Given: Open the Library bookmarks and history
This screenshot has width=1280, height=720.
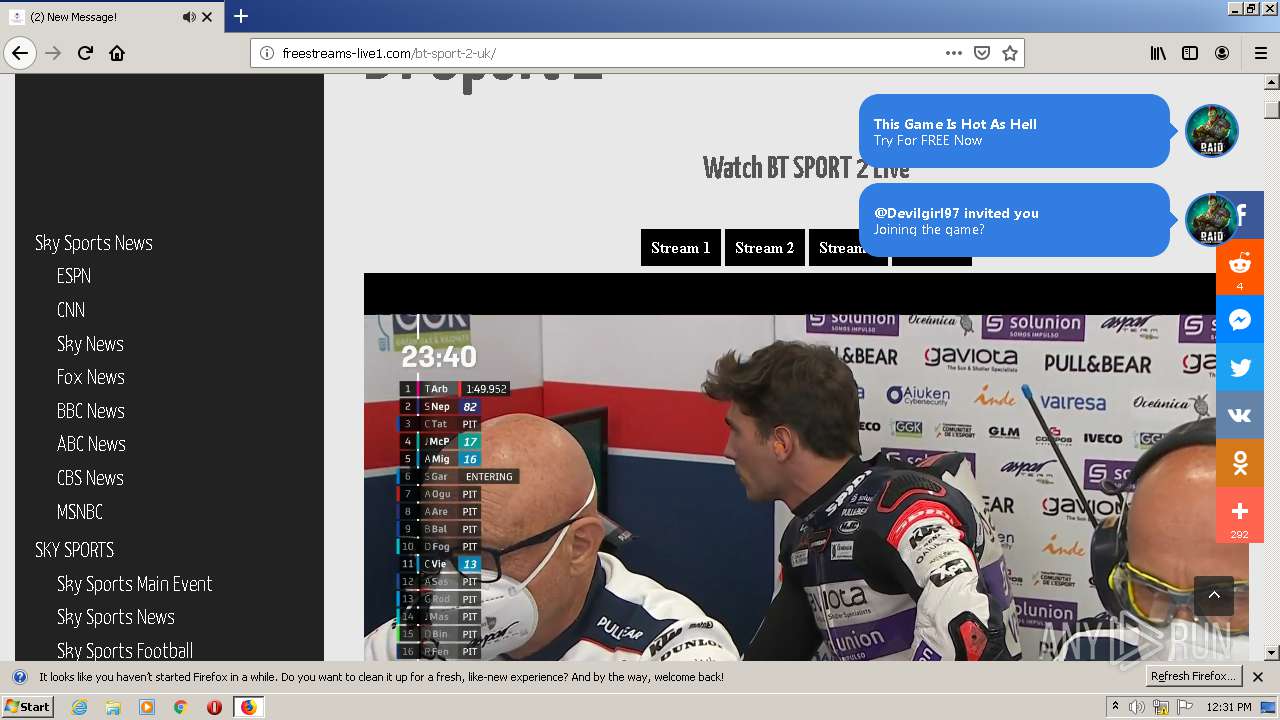Looking at the screenshot, I should (x=1158, y=53).
